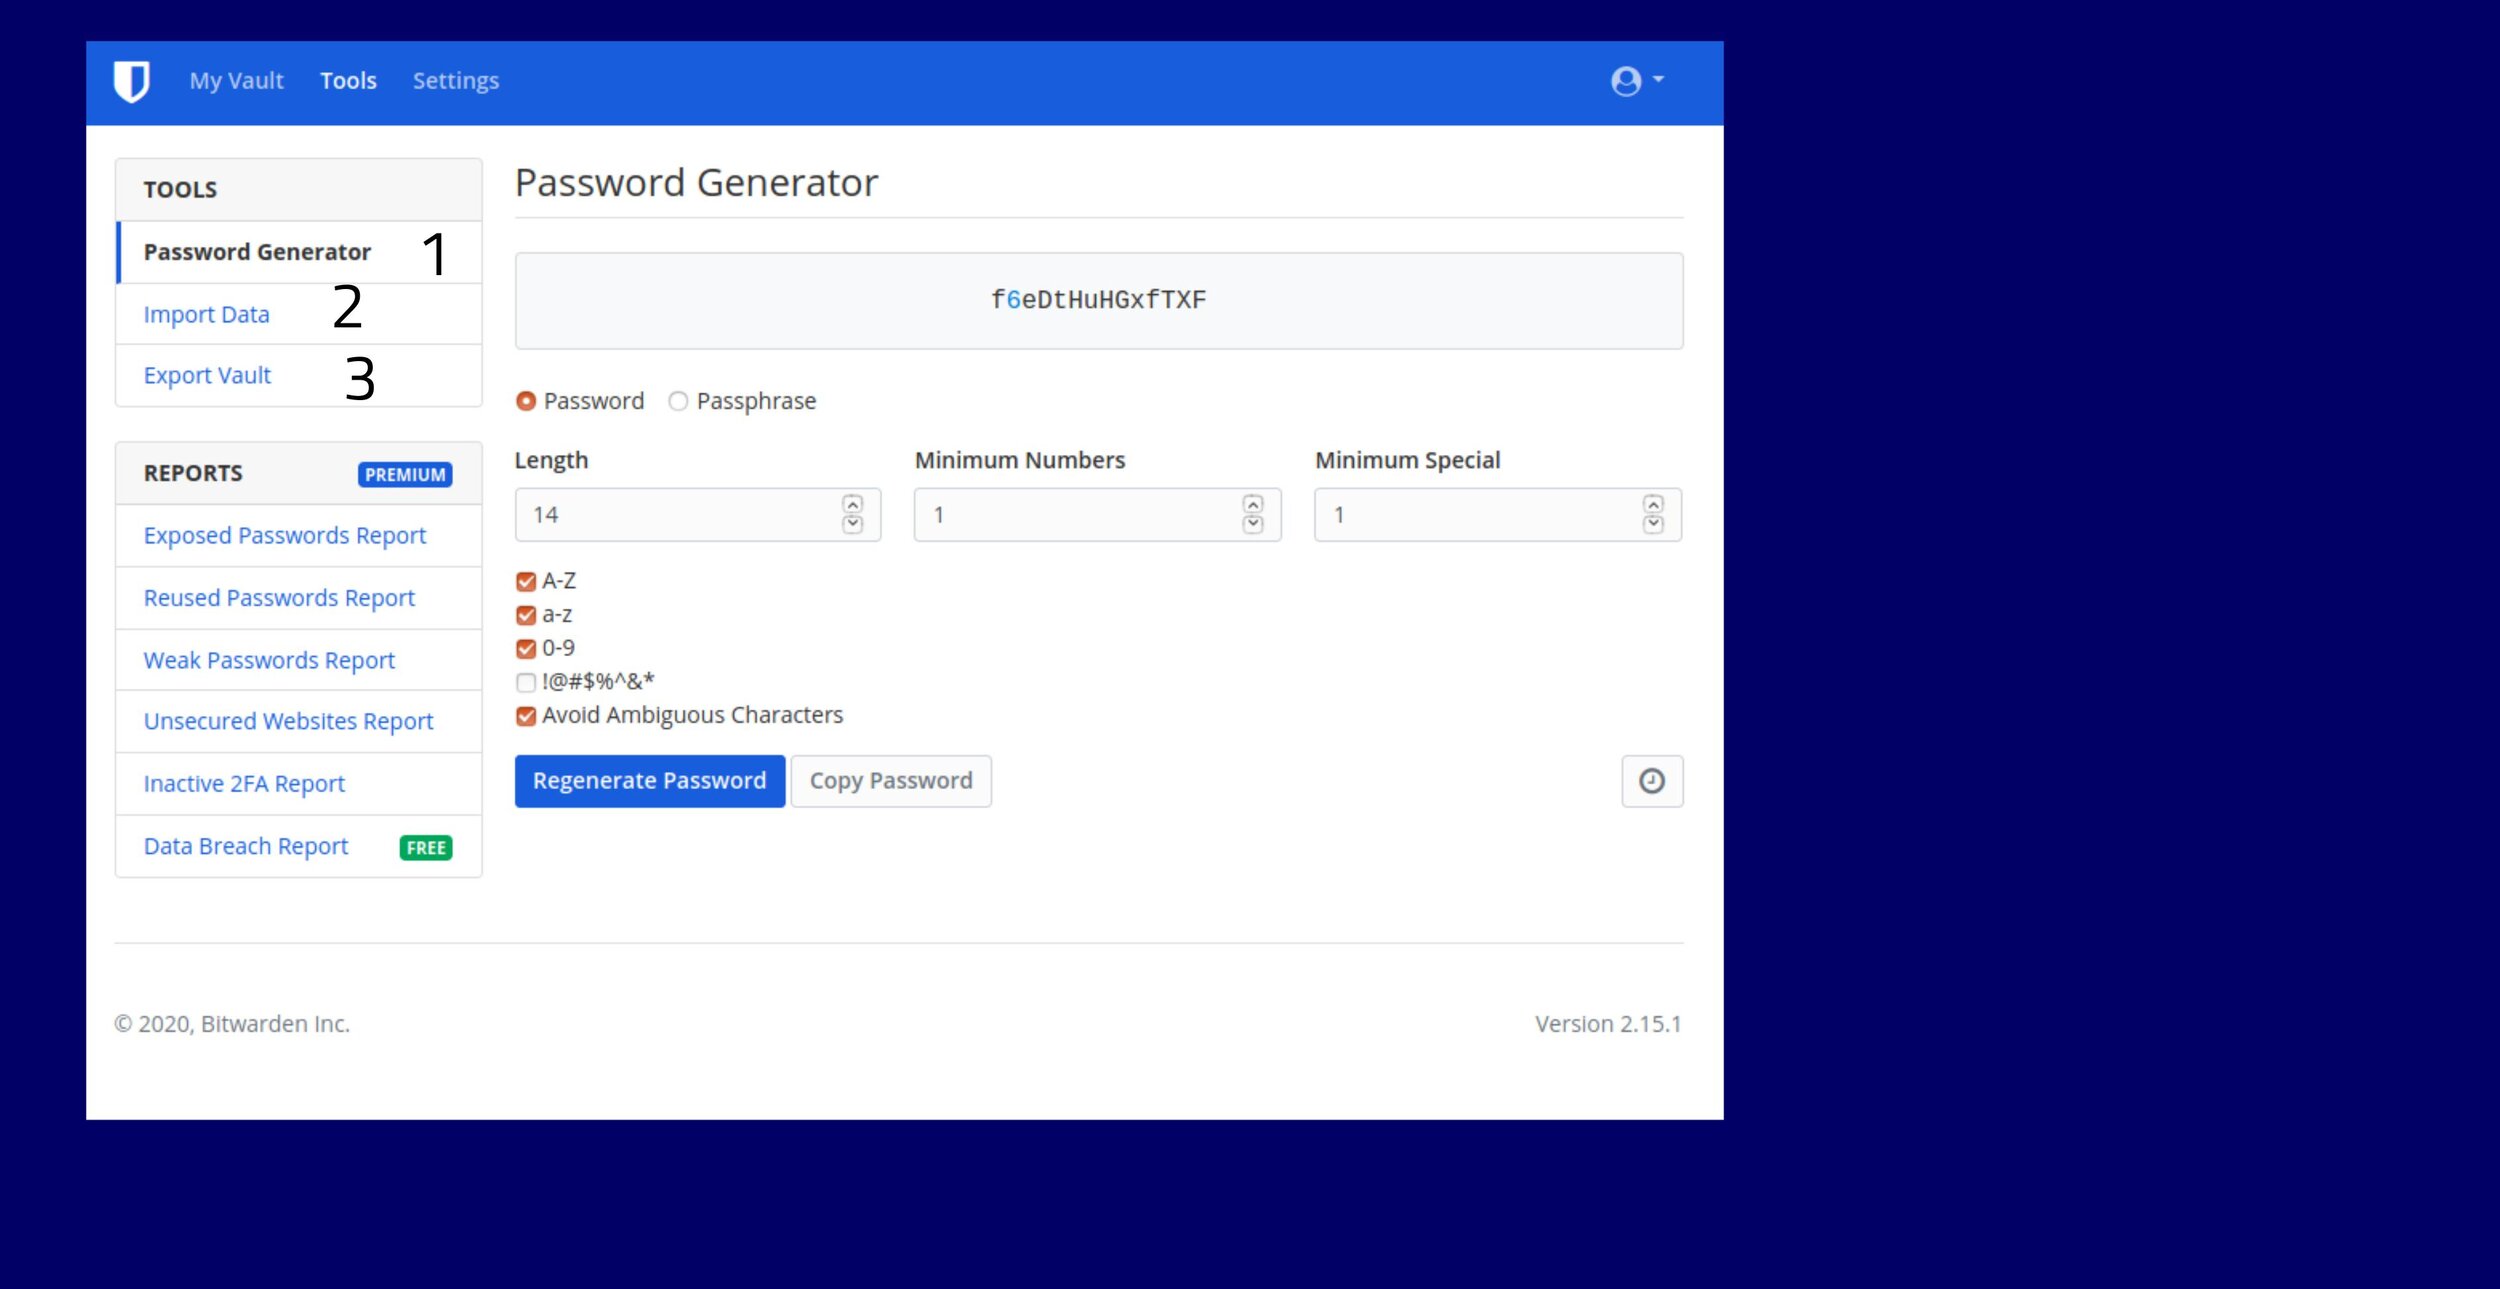Viewport: 2500px width, 1289px height.
Task: Increase Minimum Special with up arrow
Action: point(1653,505)
